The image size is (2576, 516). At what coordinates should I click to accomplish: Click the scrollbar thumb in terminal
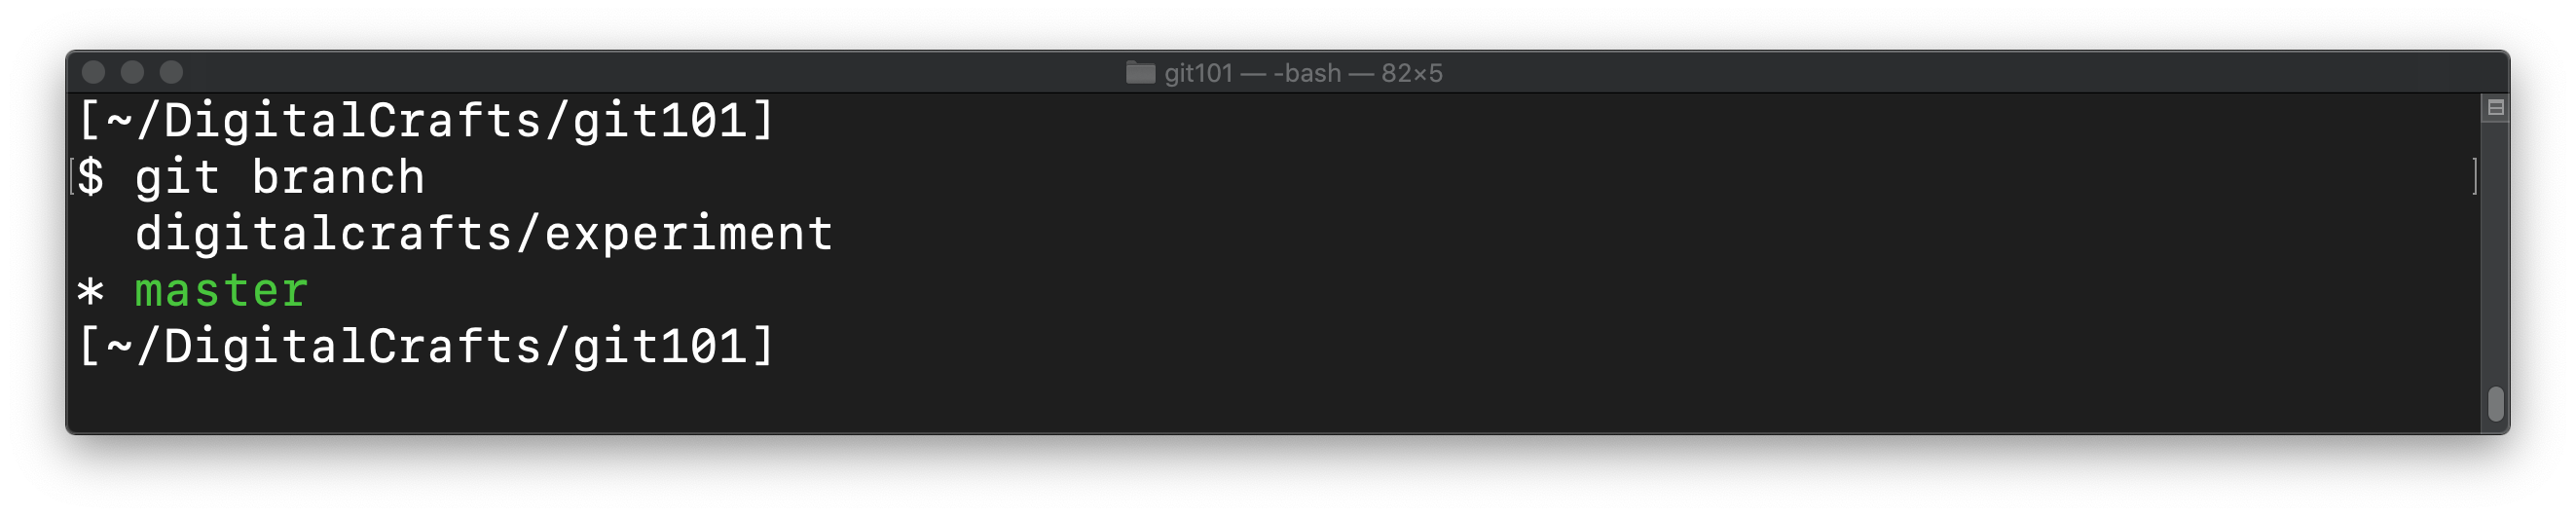tap(2495, 404)
